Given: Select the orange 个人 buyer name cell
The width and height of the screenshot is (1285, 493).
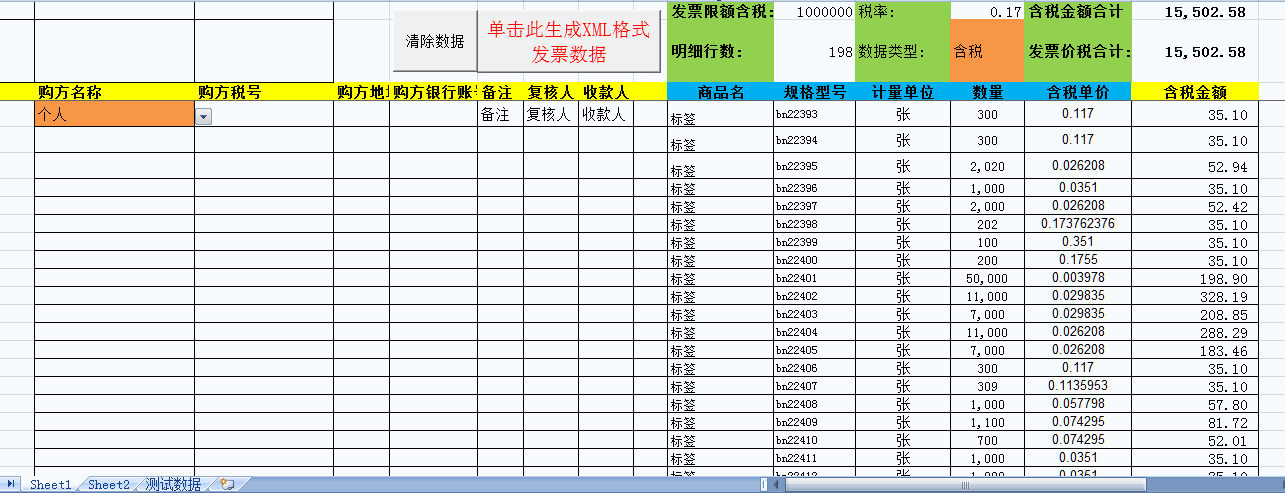Looking at the screenshot, I should click(114, 115).
